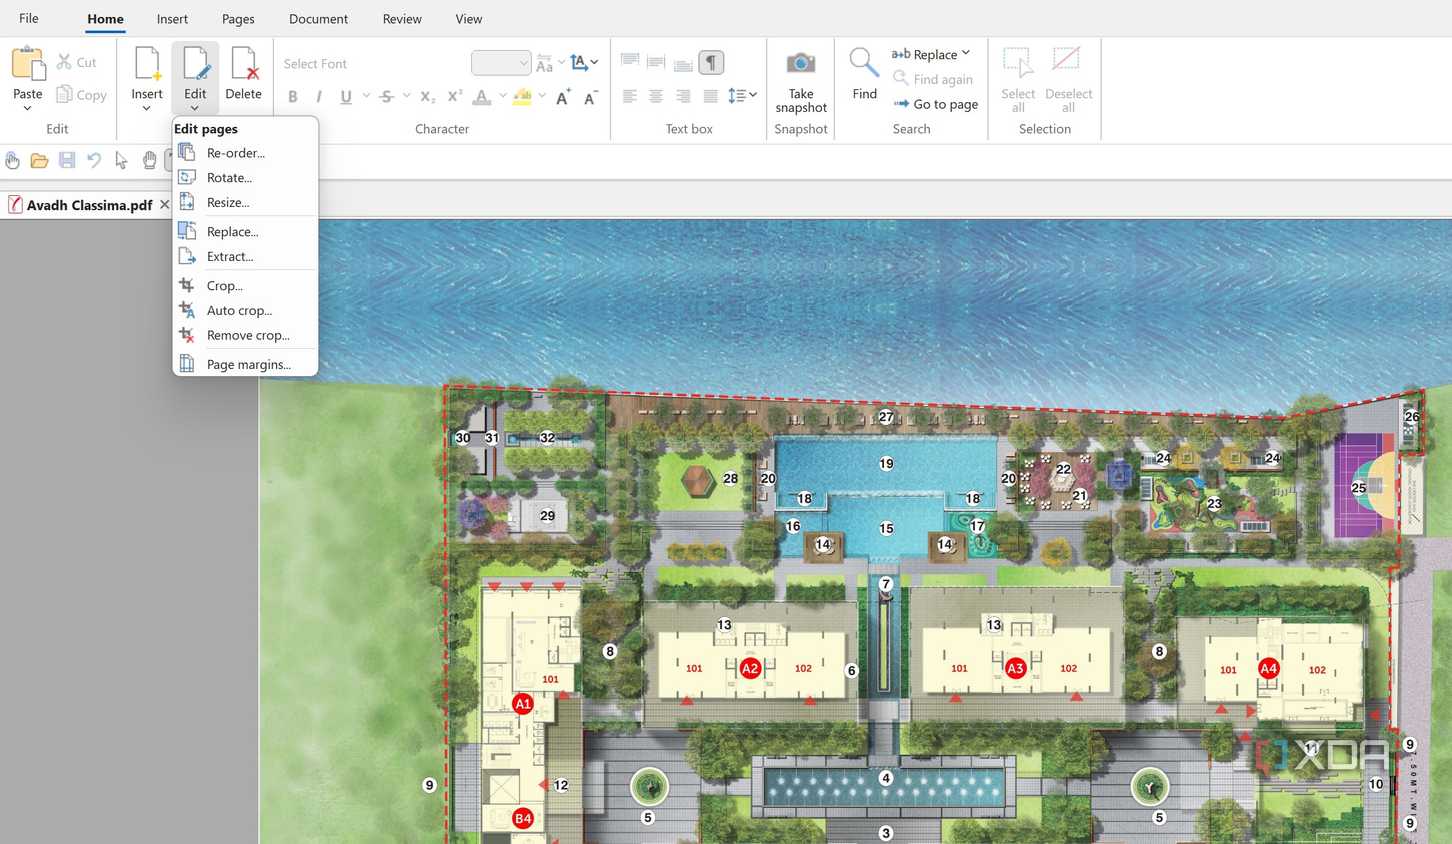Apply subscript formatting
1452x844 pixels.
tap(427, 96)
